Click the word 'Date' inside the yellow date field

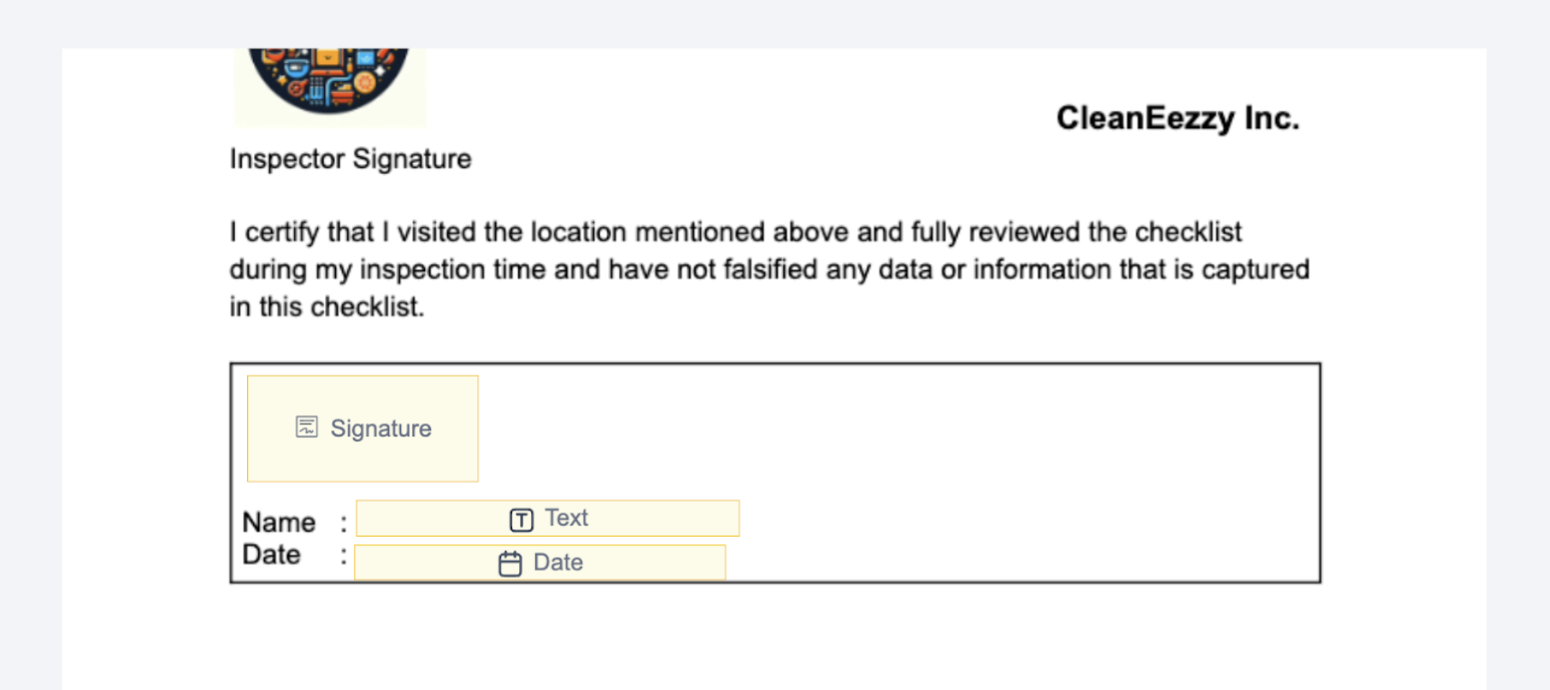[558, 563]
